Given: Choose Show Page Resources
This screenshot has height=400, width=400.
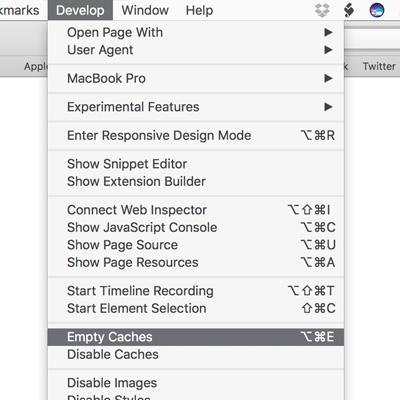Looking at the screenshot, I should 196,263.
